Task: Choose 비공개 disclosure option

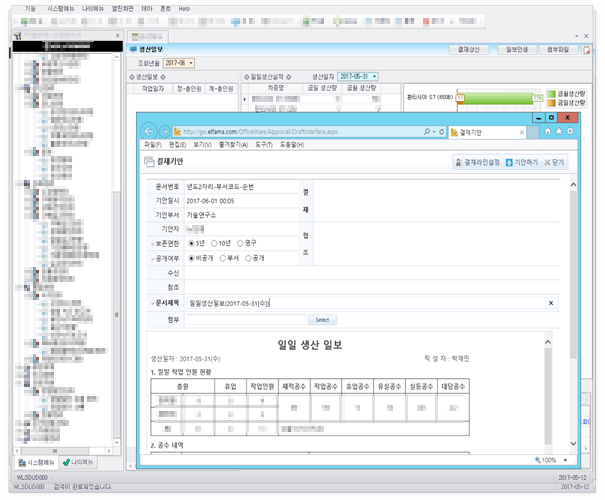Action: (x=191, y=258)
